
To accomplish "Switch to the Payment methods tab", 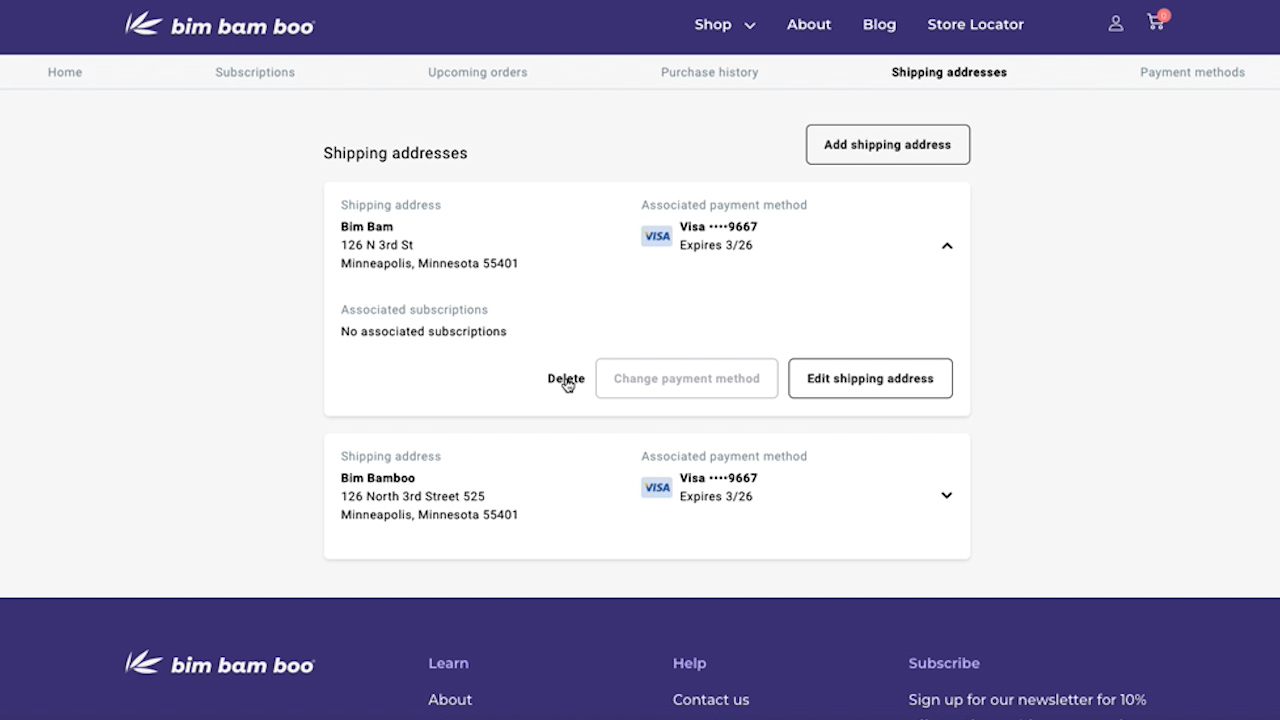I will pyautogui.click(x=1193, y=72).
